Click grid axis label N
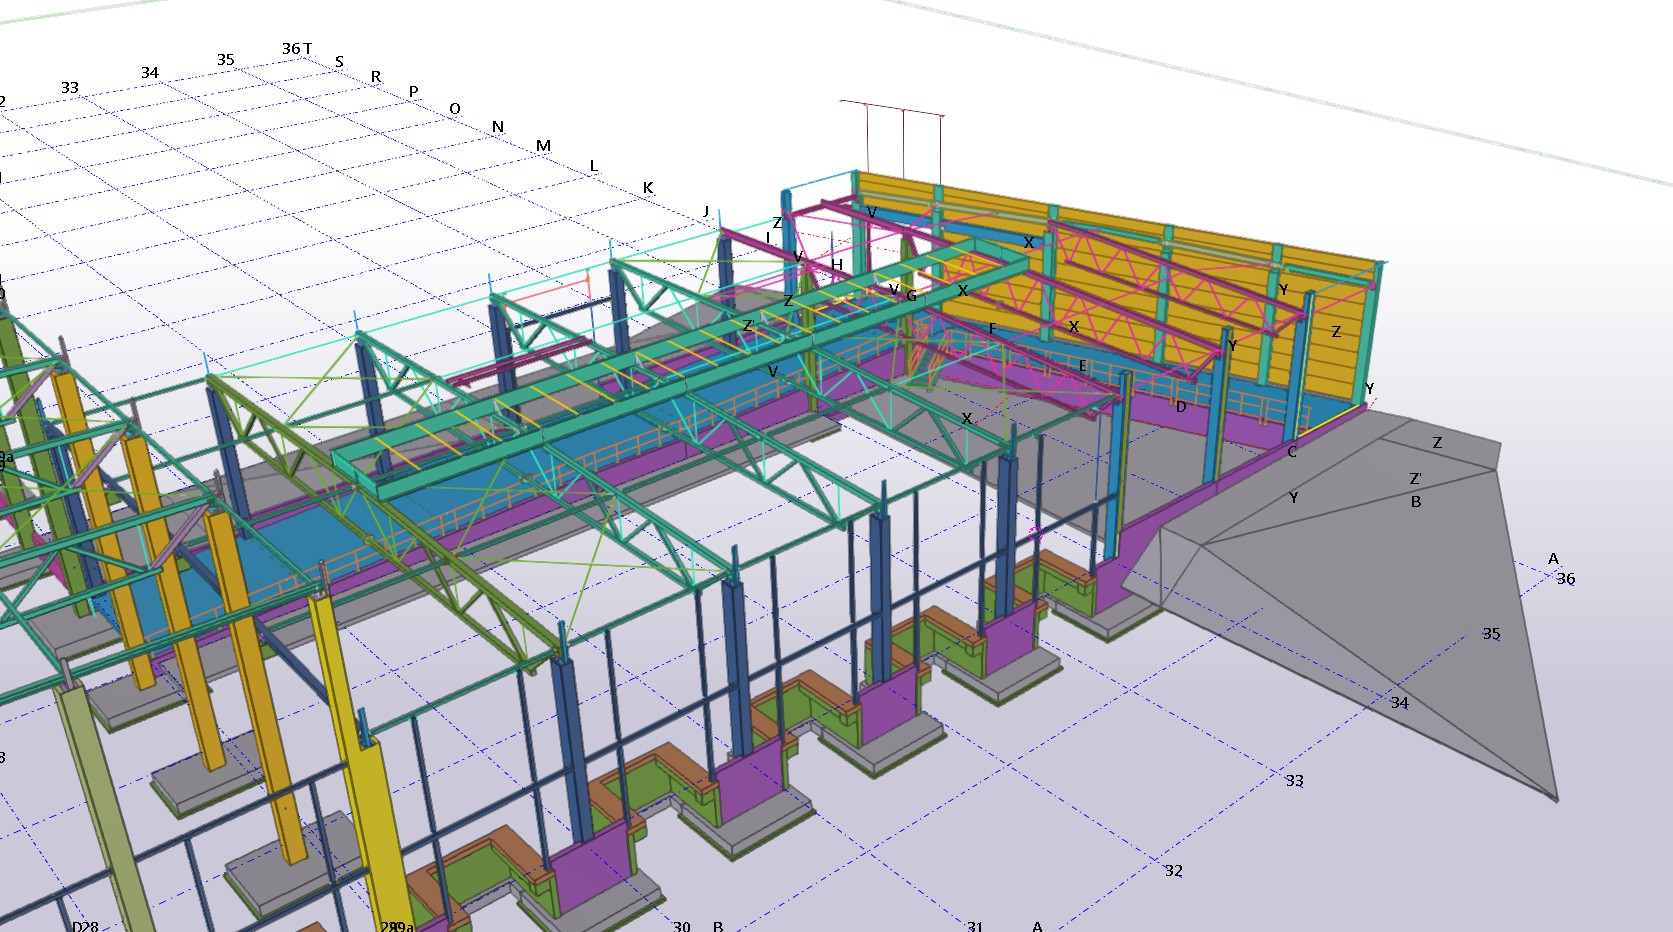This screenshot has width=1673, height=932. [x=498, y=127]
